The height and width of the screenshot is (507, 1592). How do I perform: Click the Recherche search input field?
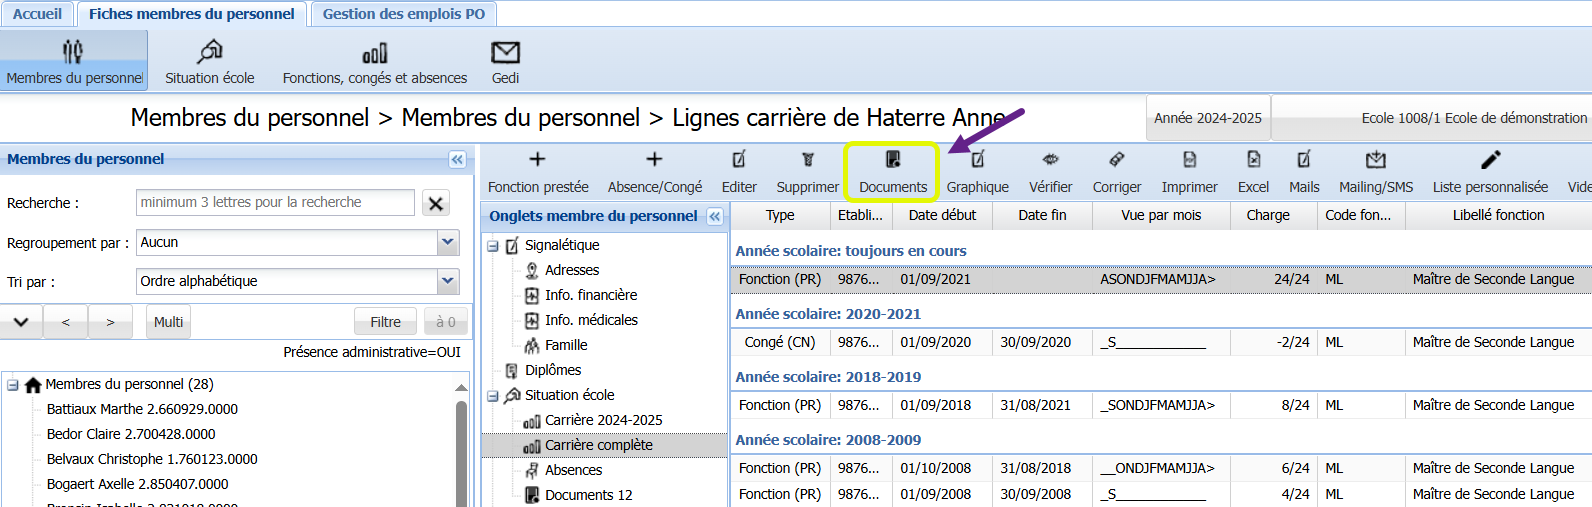pos(275,203)
